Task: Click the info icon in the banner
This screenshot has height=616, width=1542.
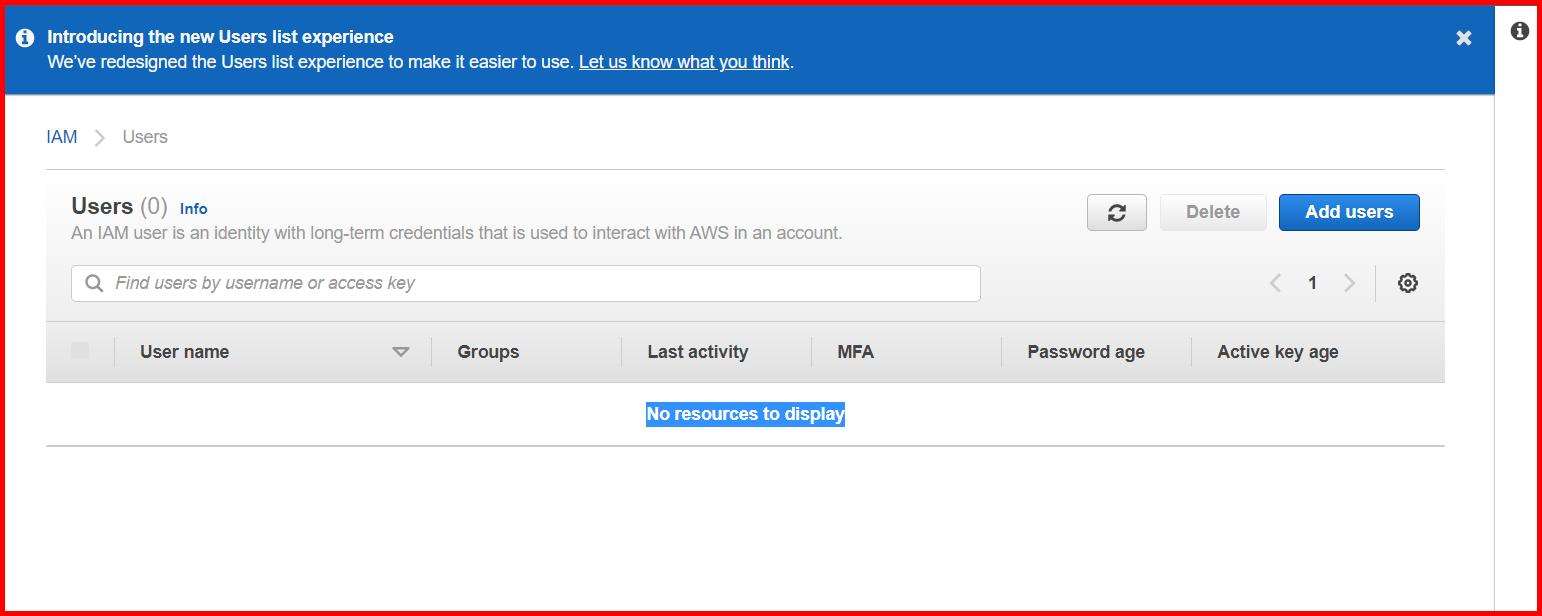Action: tap(24, 36)
